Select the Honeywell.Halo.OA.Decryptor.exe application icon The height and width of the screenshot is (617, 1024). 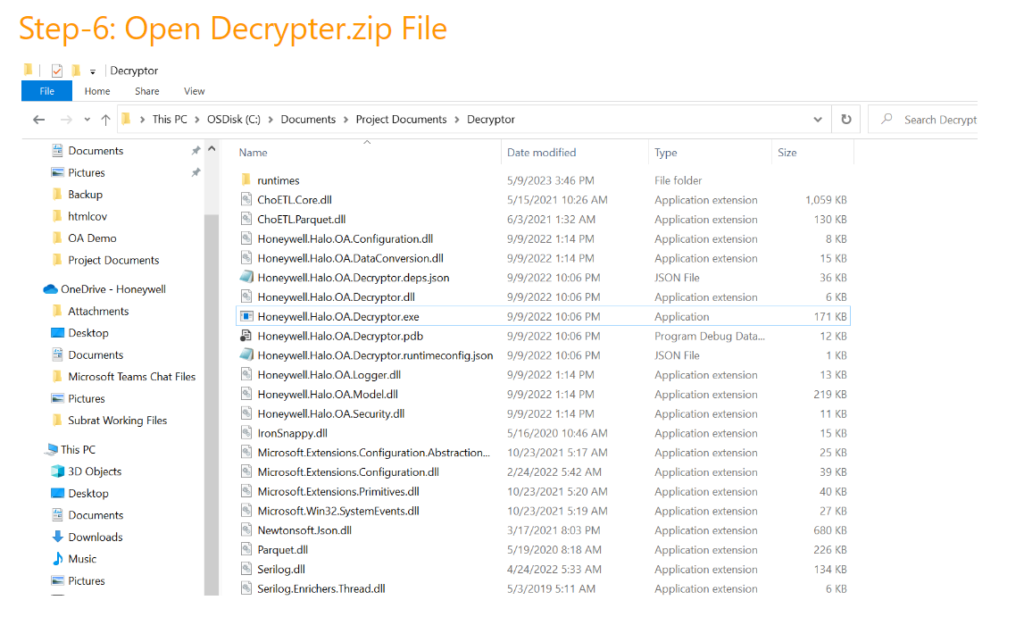point(247,317)
